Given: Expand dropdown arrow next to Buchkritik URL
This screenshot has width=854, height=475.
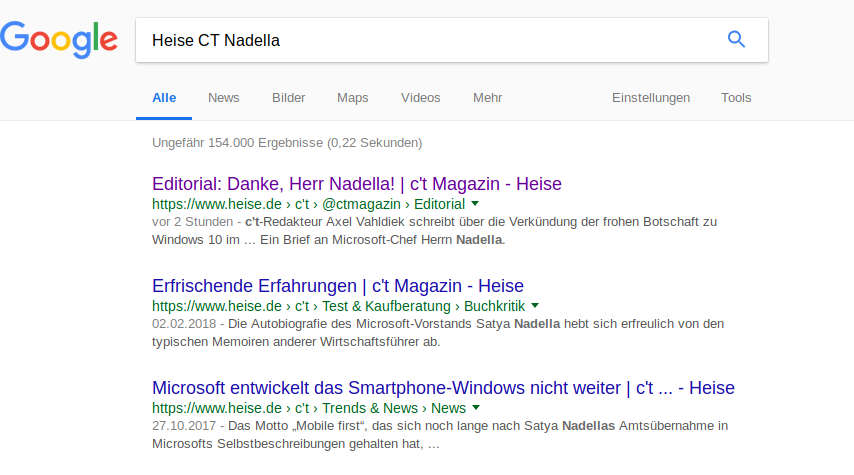Looking at the screenshot, I should click(x=535, y=306).
